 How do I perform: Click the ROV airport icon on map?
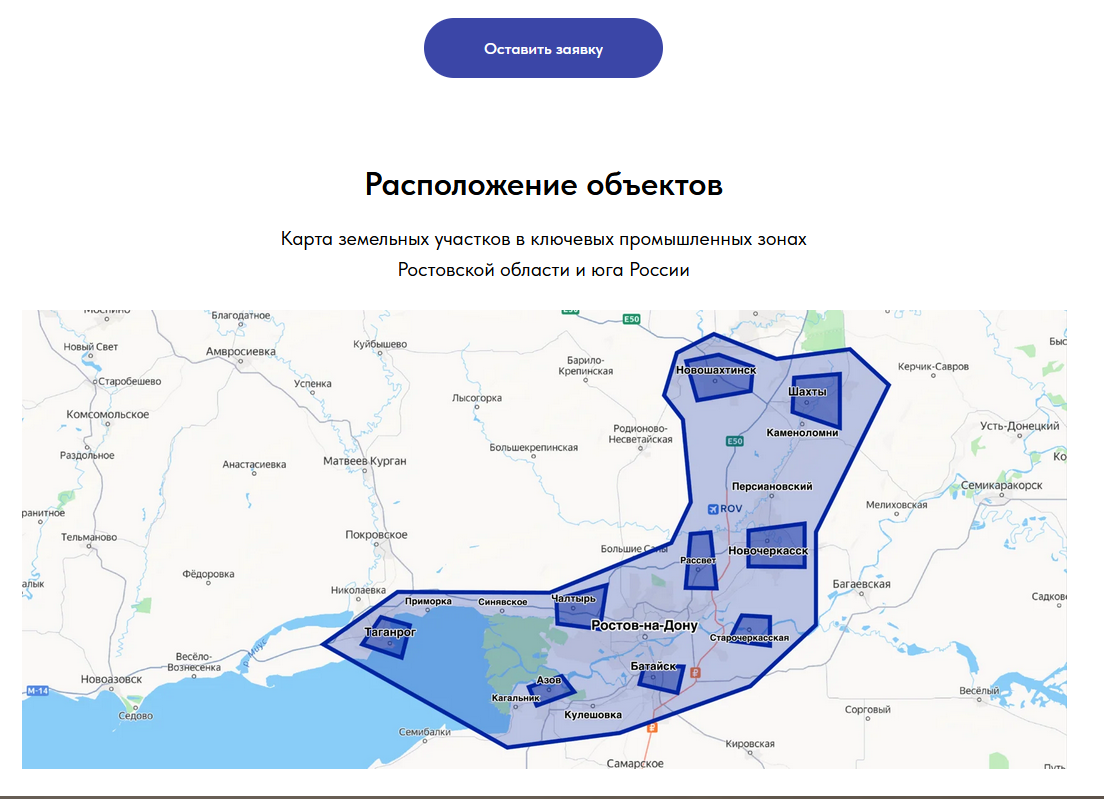point(712,508)
